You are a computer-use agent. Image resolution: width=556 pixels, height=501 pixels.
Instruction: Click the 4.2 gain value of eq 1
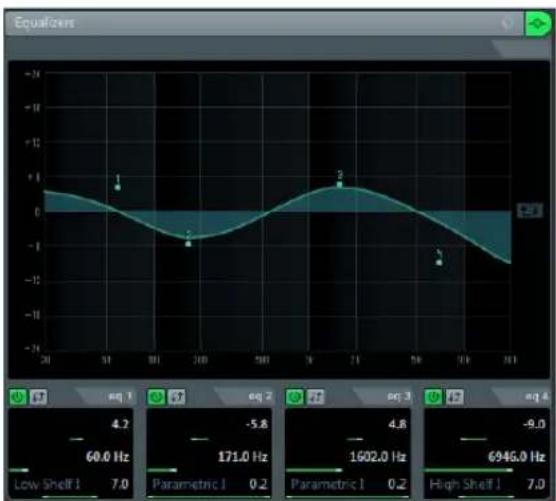120,424
